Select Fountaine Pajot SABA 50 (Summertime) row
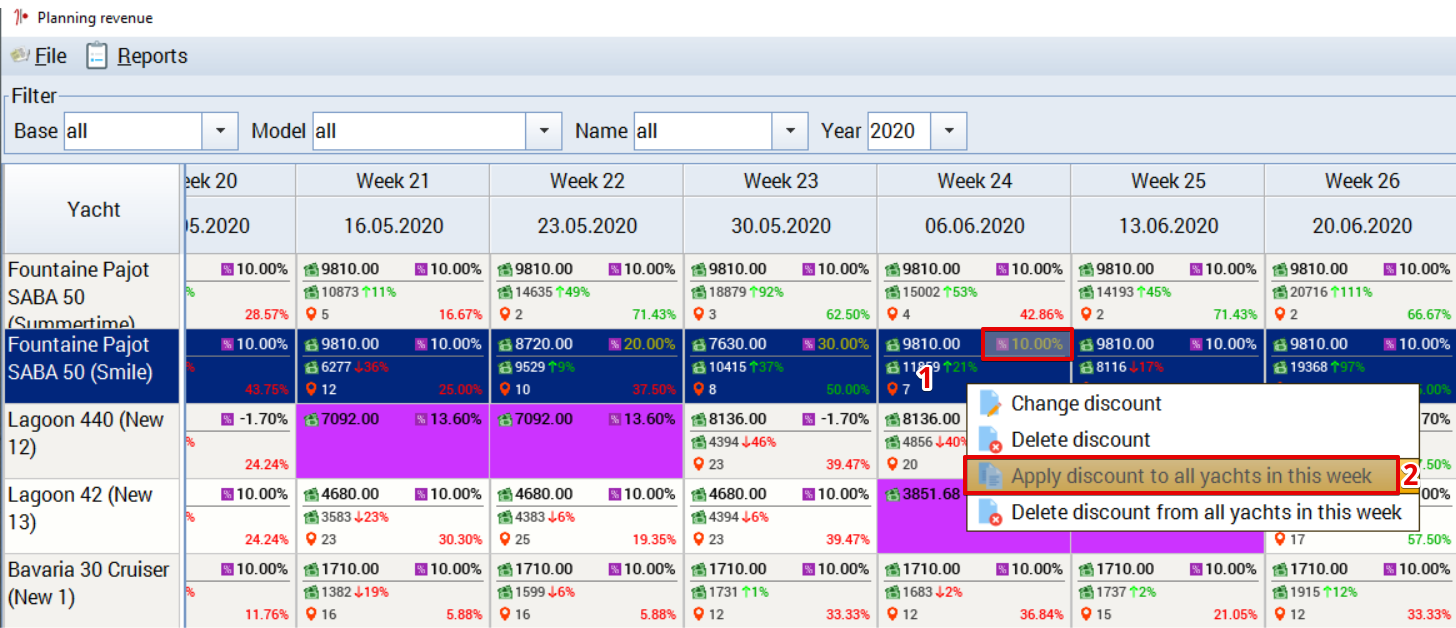The height and width of the screenshot is (628, 1456). pos(92,291)
